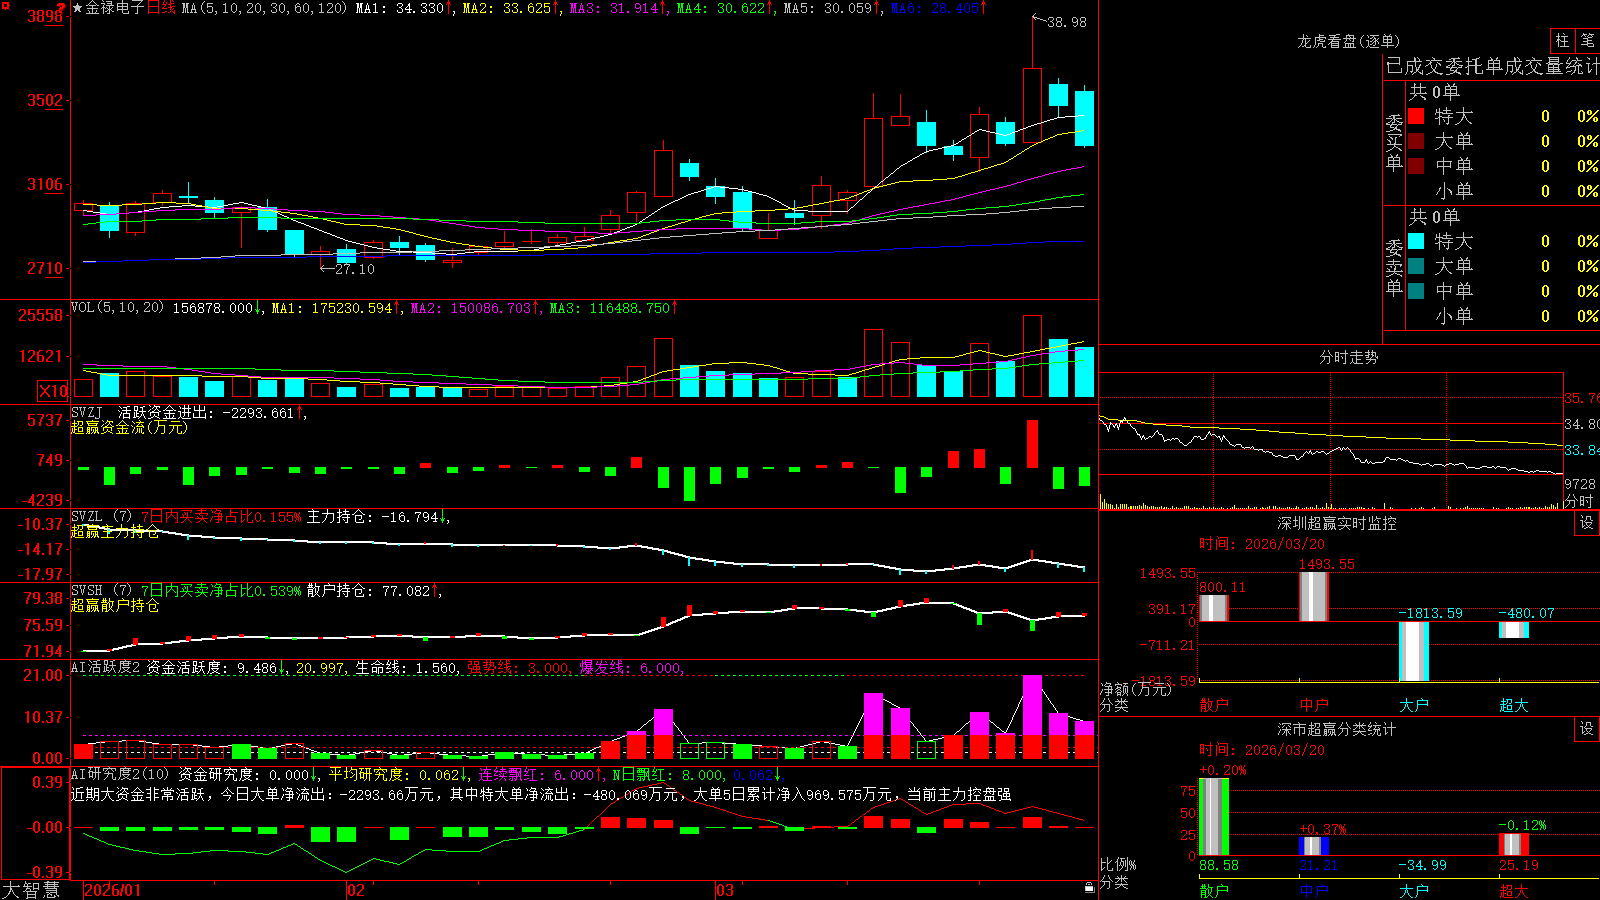Click the VOL(5,10,20) indicator label
The width and height of the screenshot is (1600, 900).
pyautogui.click(x=117, y=308)
